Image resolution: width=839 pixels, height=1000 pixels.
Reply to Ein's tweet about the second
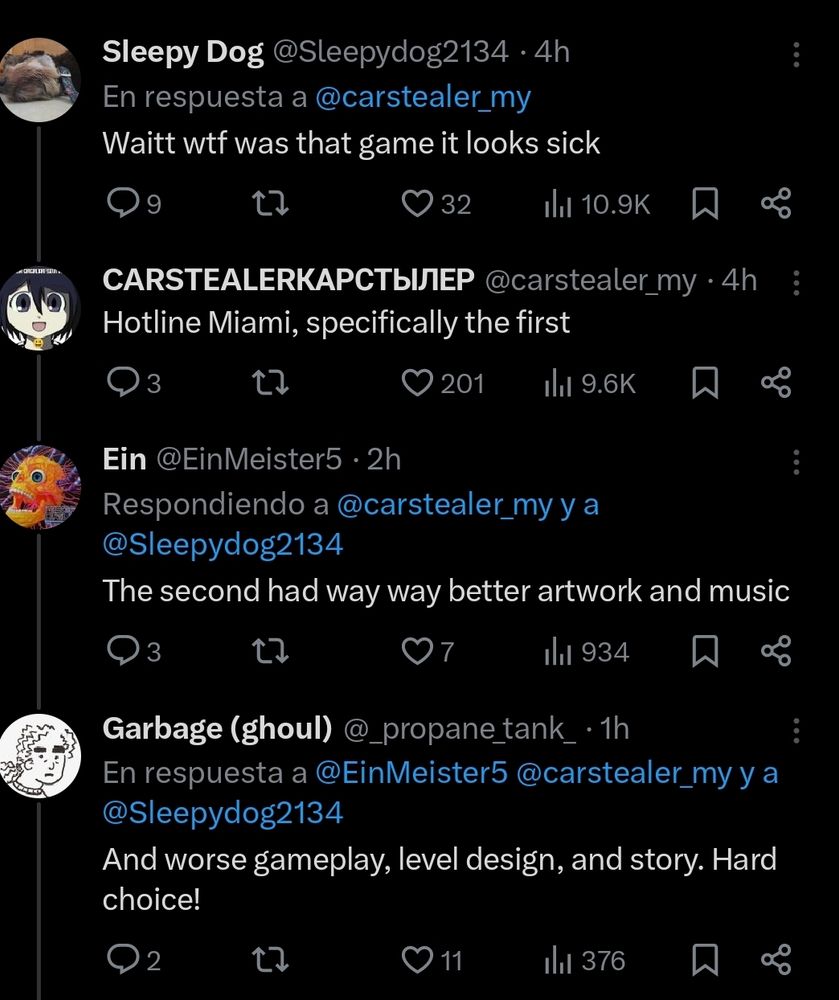133,651
